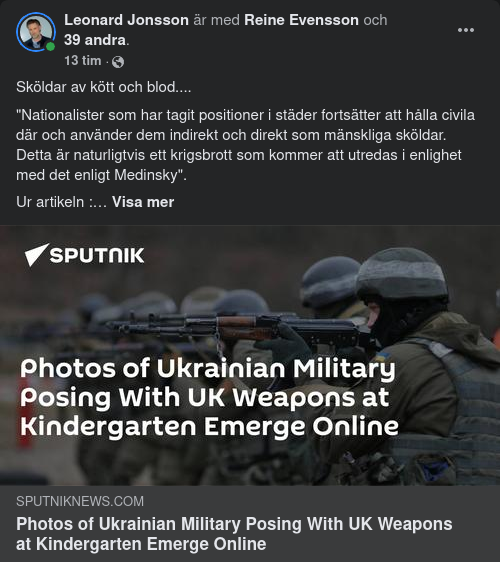Expand the post with Visa mer

(143, 202)
